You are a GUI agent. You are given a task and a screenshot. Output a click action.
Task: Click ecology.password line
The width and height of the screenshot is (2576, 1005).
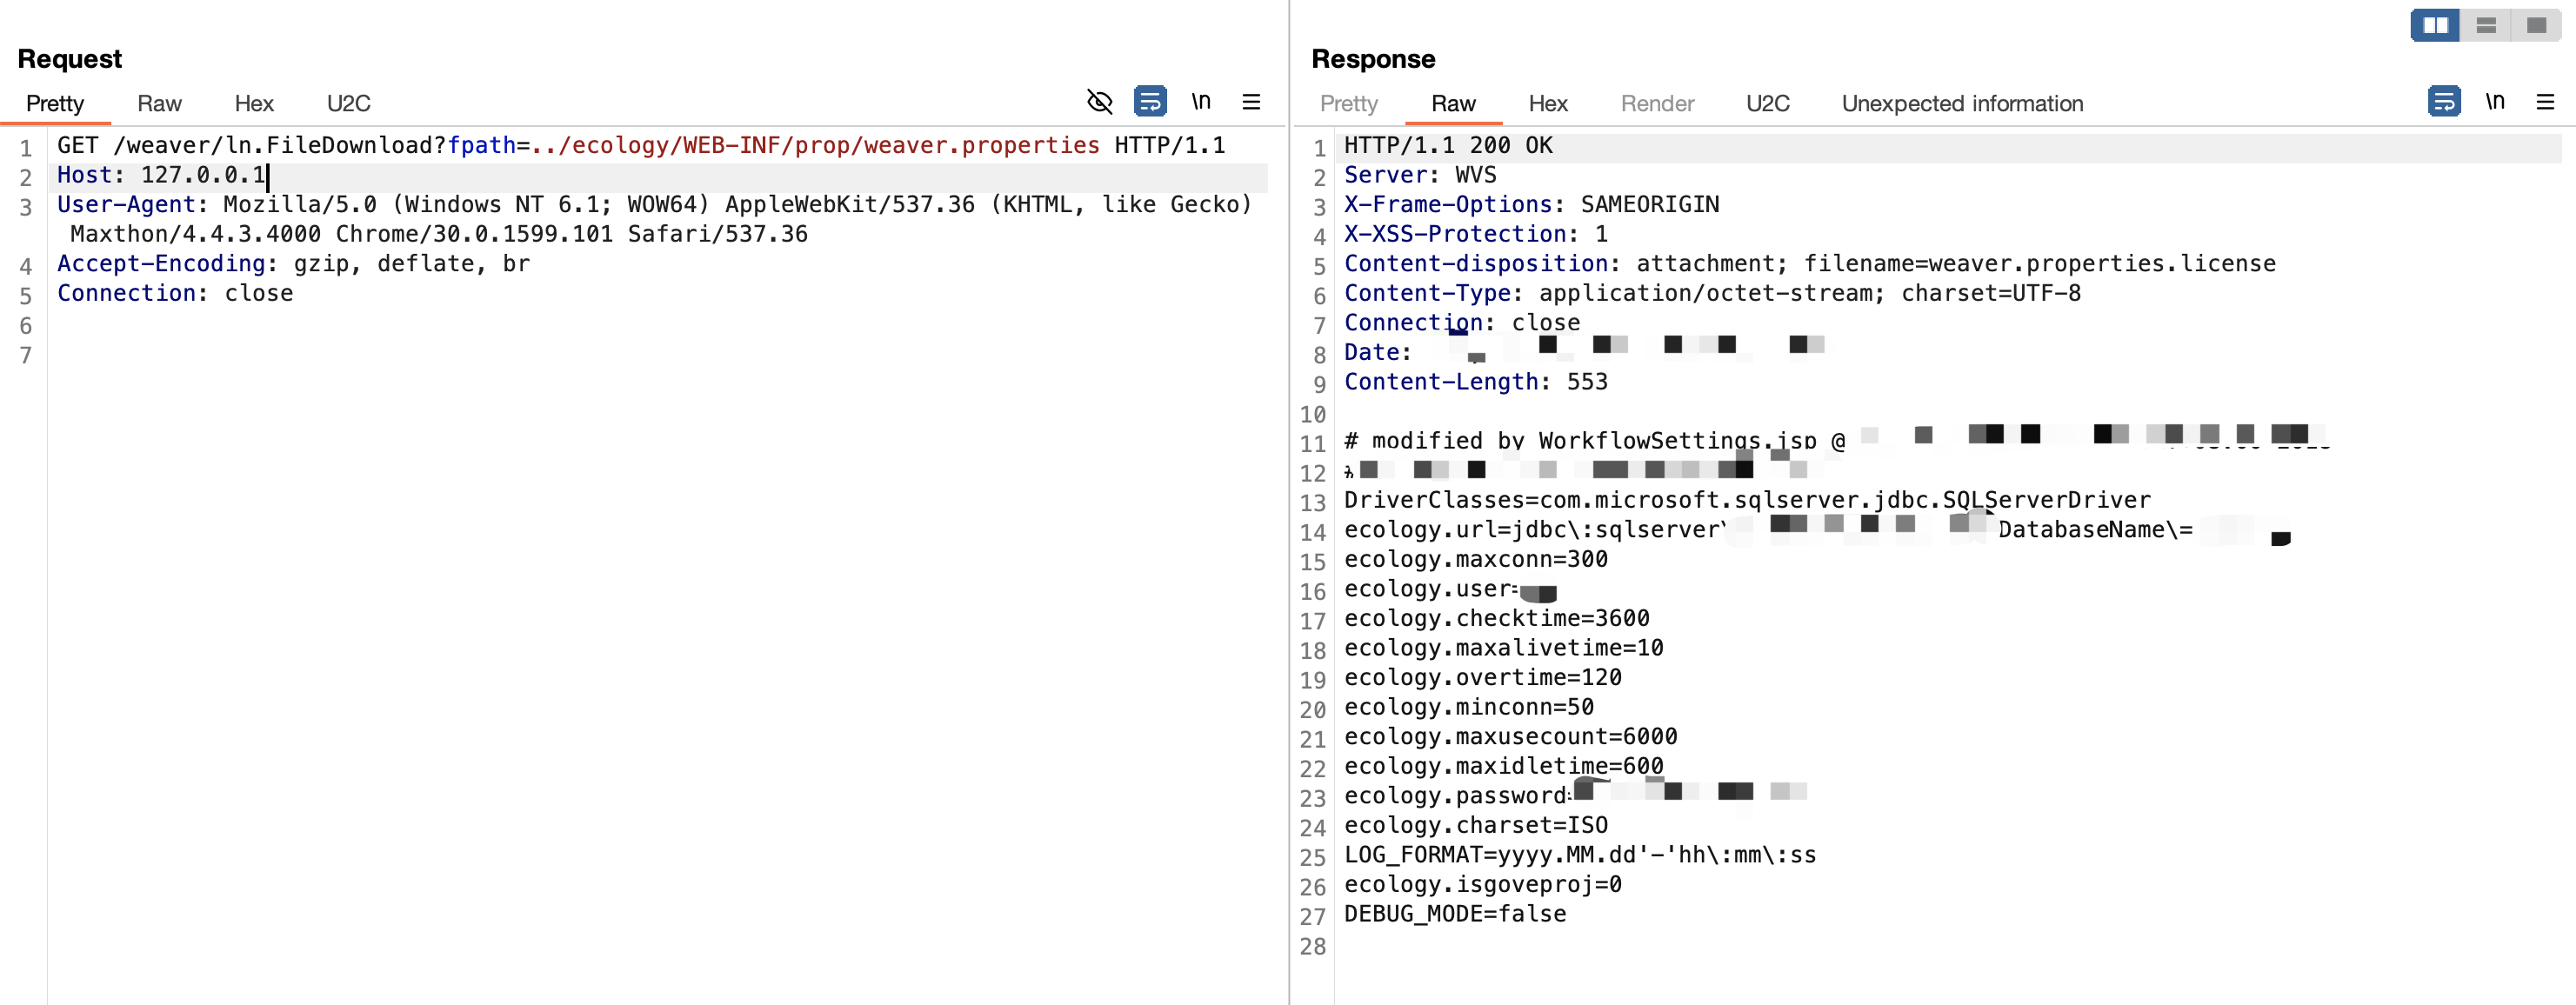pos(1575,796)
